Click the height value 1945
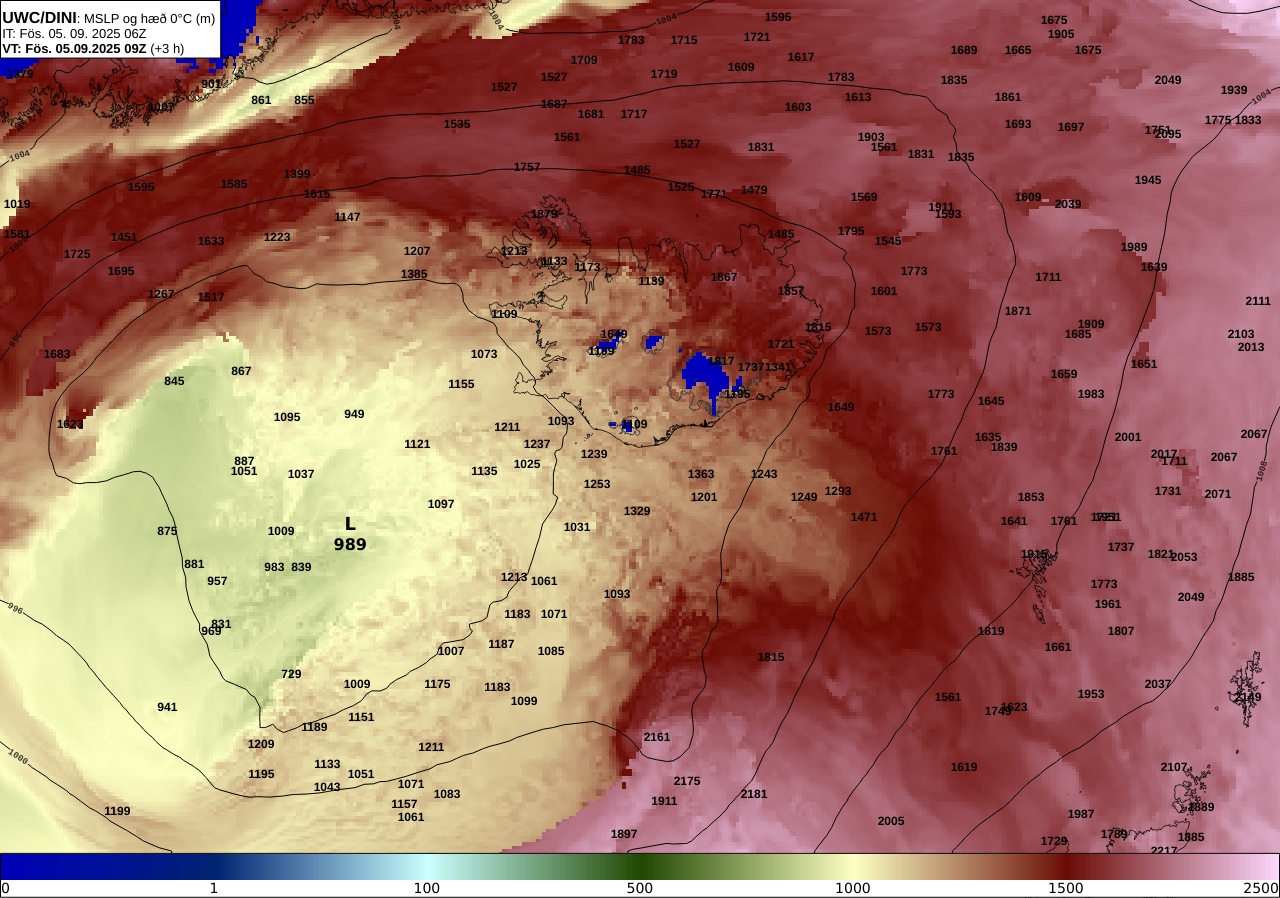The height and width of the screenshot is (898, 1280). pos(1148,180)
